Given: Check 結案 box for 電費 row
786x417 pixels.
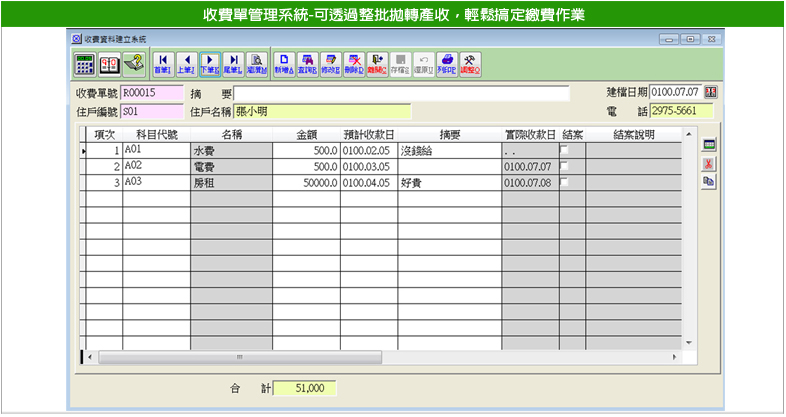Looking at the screenshot, I should coord(564,167).
